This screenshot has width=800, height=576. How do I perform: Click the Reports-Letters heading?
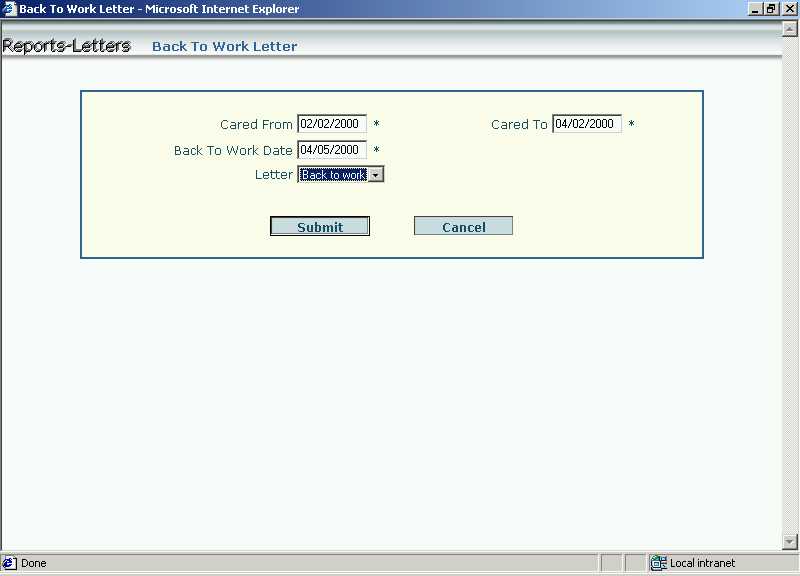66,46
